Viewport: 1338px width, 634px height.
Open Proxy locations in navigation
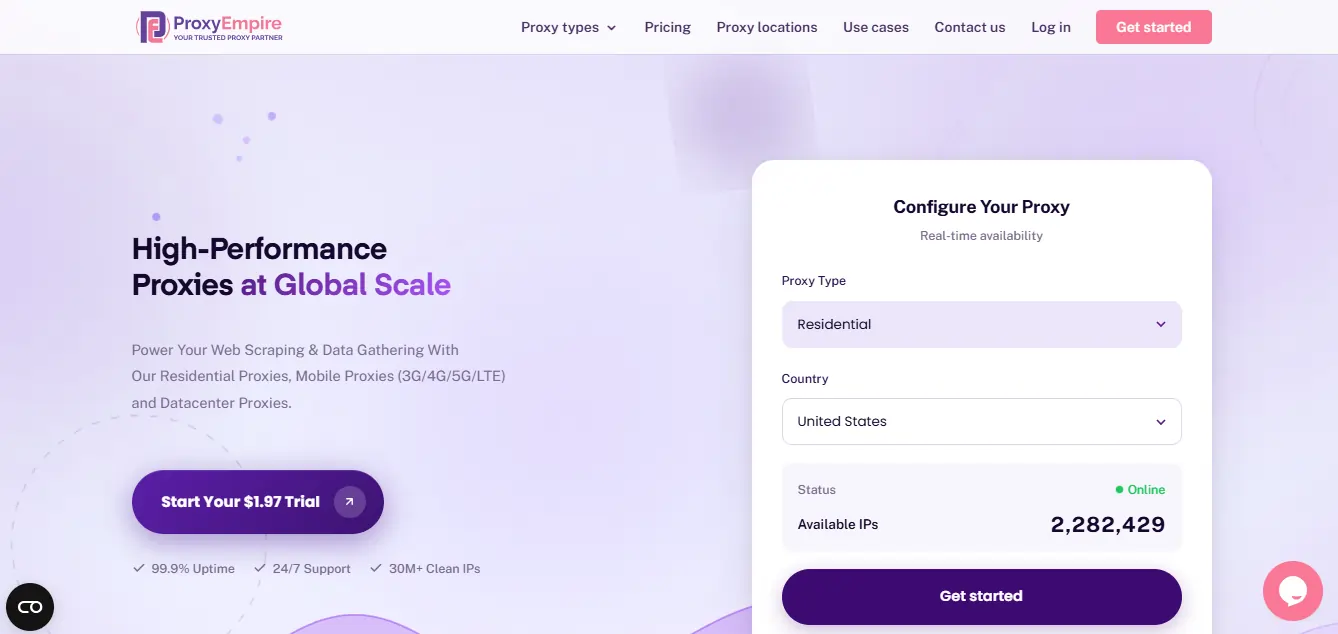coord(766,27)
